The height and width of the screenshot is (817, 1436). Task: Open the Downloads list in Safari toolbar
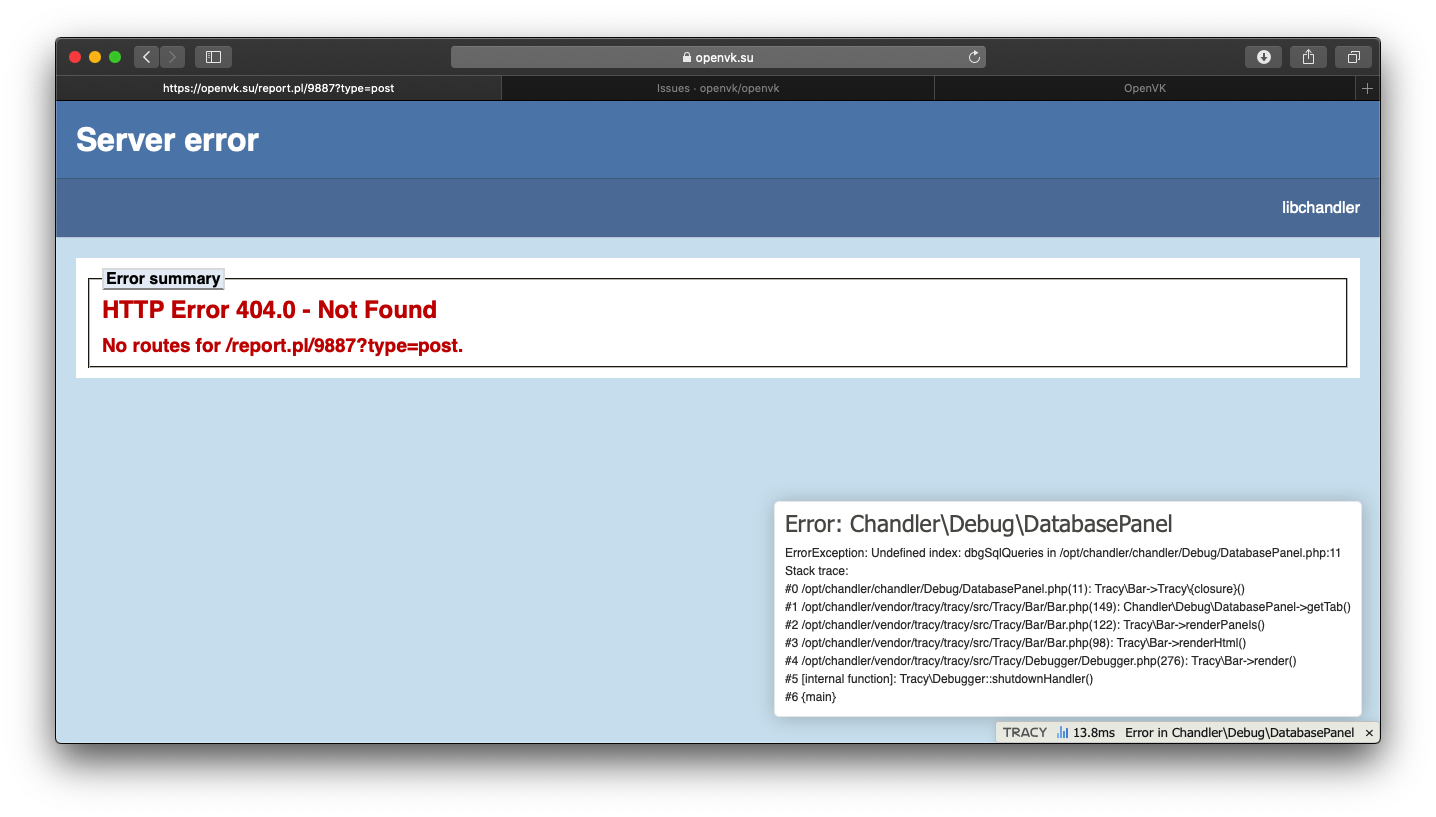[1263, 57]
